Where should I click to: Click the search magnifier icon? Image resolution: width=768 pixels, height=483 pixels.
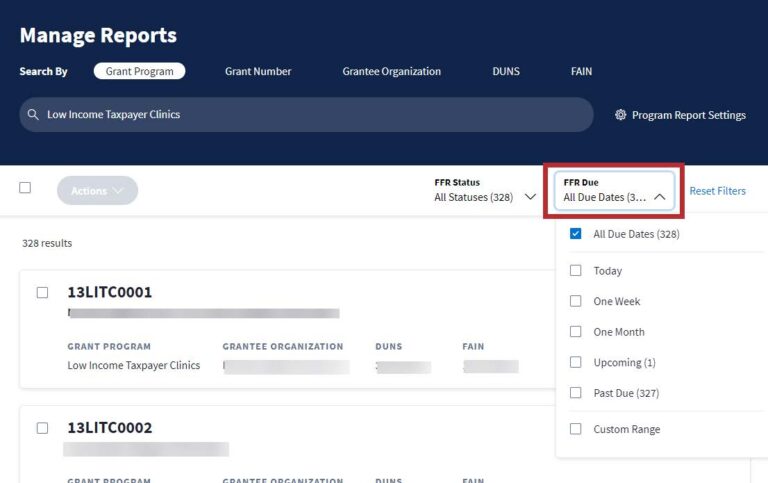tap(33, 115)
